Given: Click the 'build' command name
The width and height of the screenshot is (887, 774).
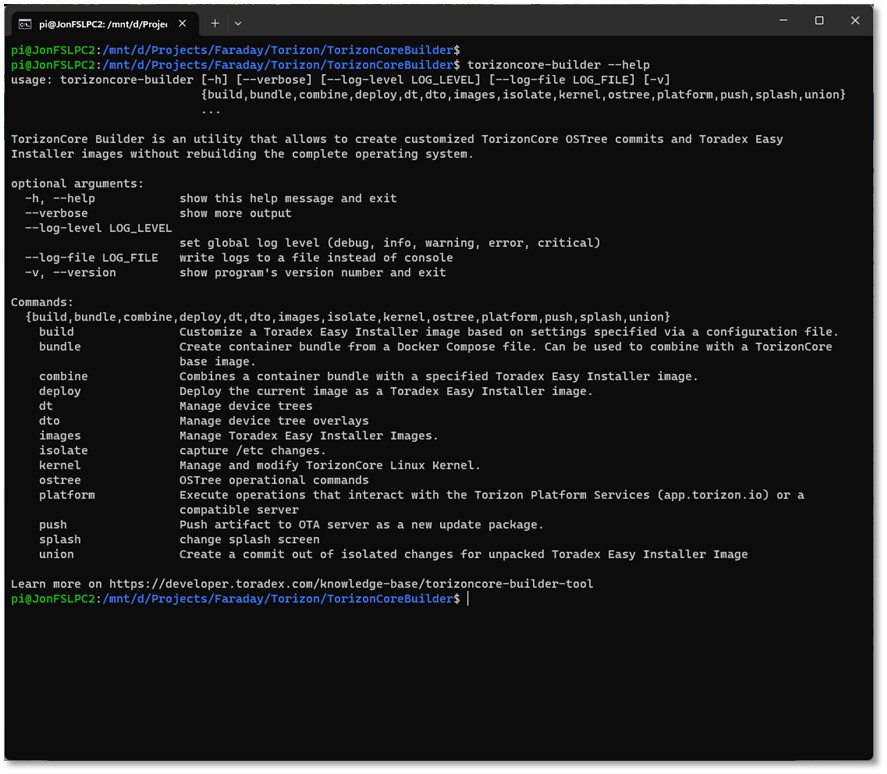Looking at the screenshot, I should 57,332.
